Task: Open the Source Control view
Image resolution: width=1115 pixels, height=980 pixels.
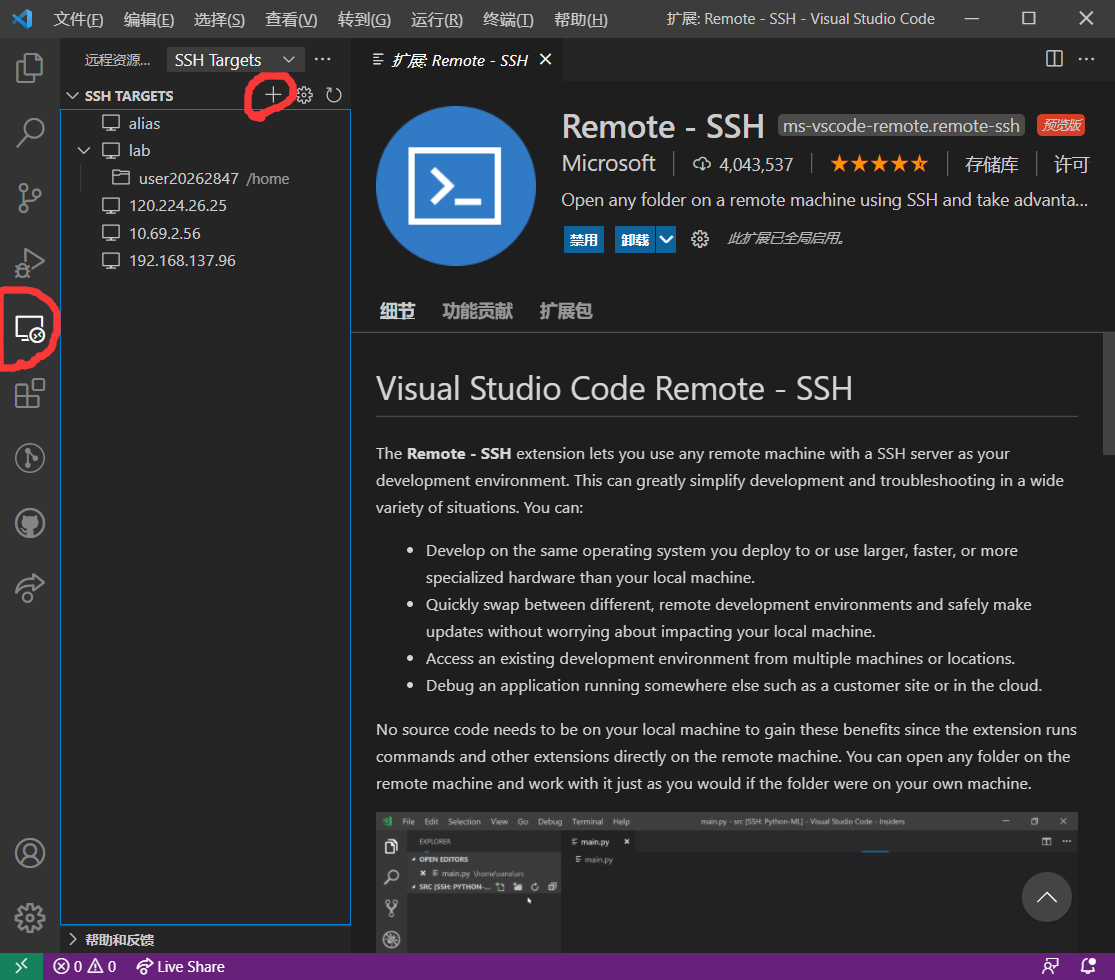Action: 29,198
